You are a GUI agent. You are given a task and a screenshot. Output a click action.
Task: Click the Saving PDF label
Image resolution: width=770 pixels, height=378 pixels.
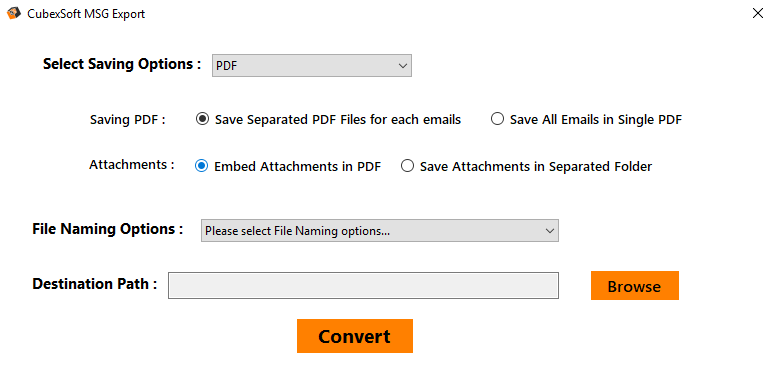(128, 120)
